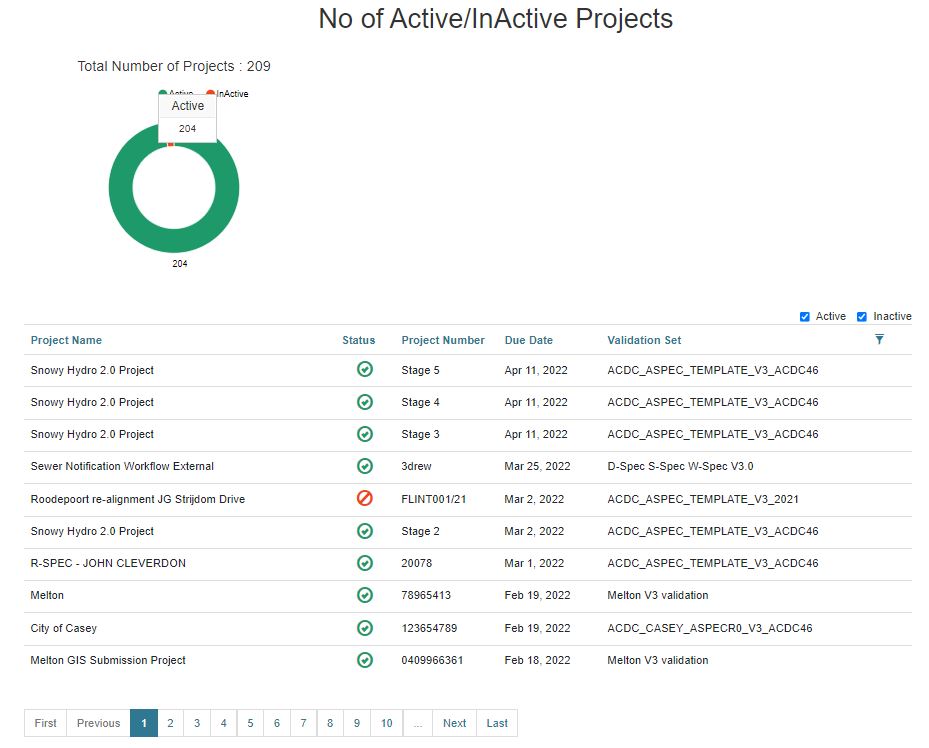This screenshot has width=929, height=748.
Task: Click status icon for Snowy Hydro Stage 5 row
Action: point(365,370)
